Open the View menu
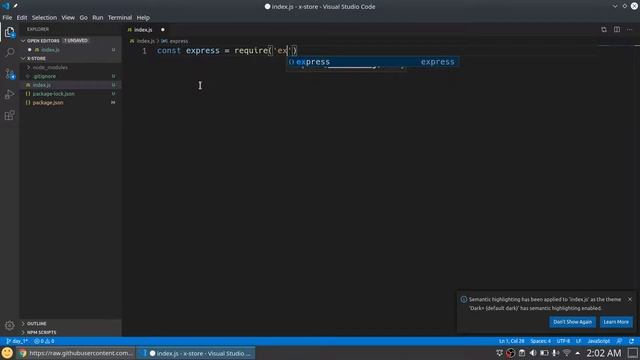The image size is (640, 360). pos(68,18)
